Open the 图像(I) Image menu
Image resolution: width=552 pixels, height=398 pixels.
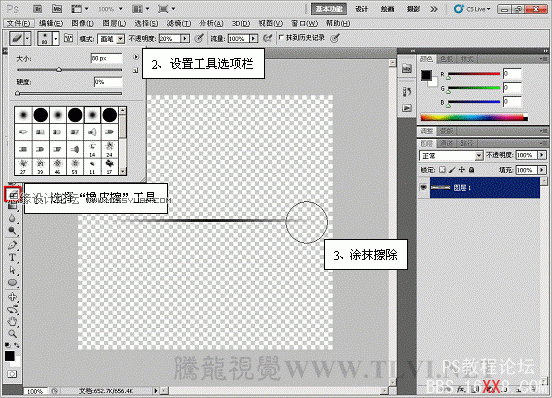click(x=82, y=23)
